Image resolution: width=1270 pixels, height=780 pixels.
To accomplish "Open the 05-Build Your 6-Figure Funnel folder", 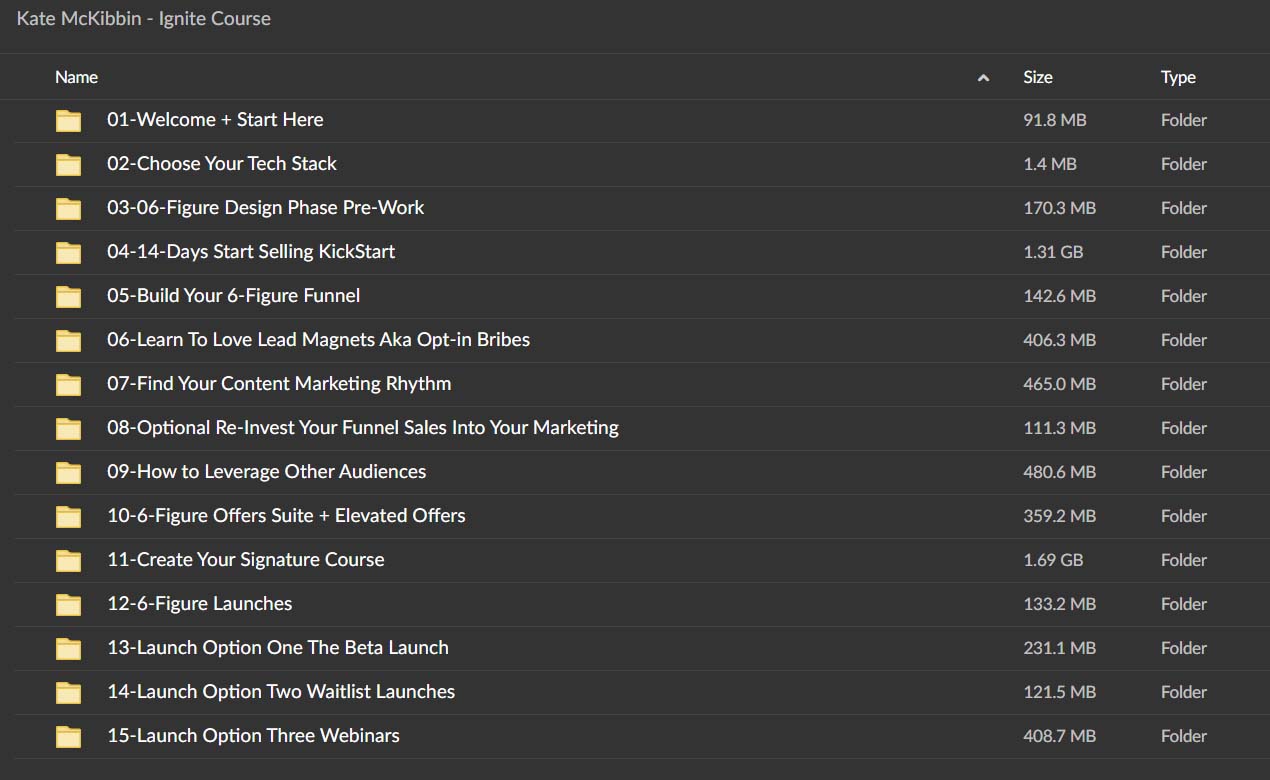I will tap(233, 295).
